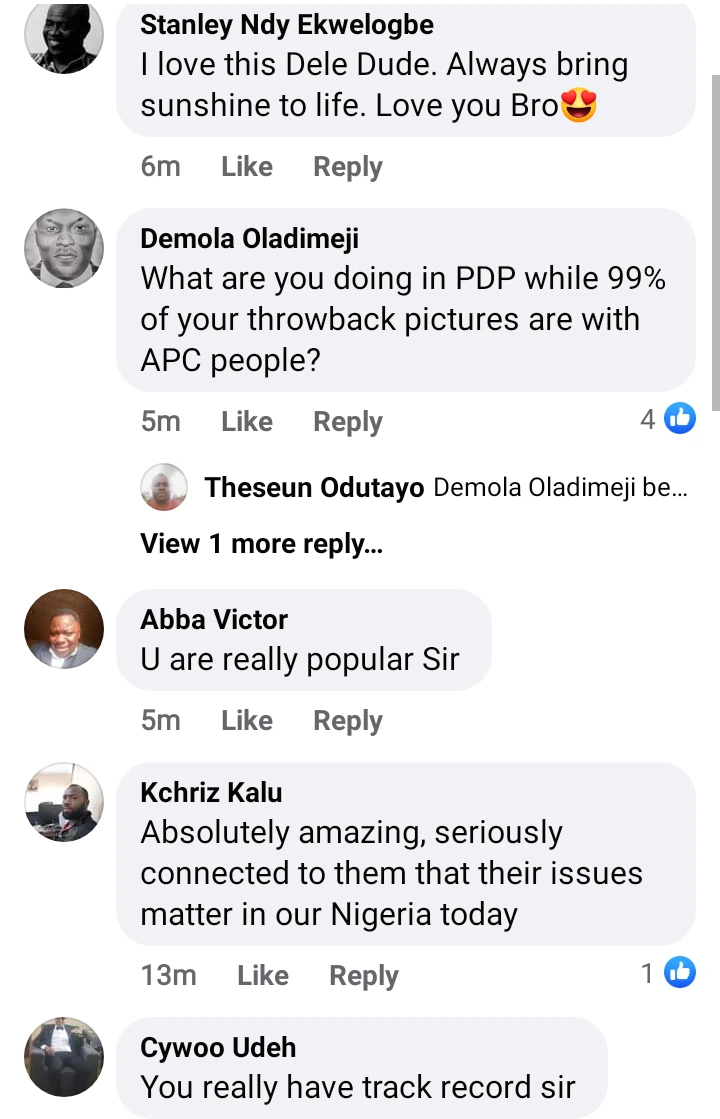Reply to Demola Oladimeji's comment
Image resolution: width=720 pixels, height=1119 pixels.
(x=348, y=422)
